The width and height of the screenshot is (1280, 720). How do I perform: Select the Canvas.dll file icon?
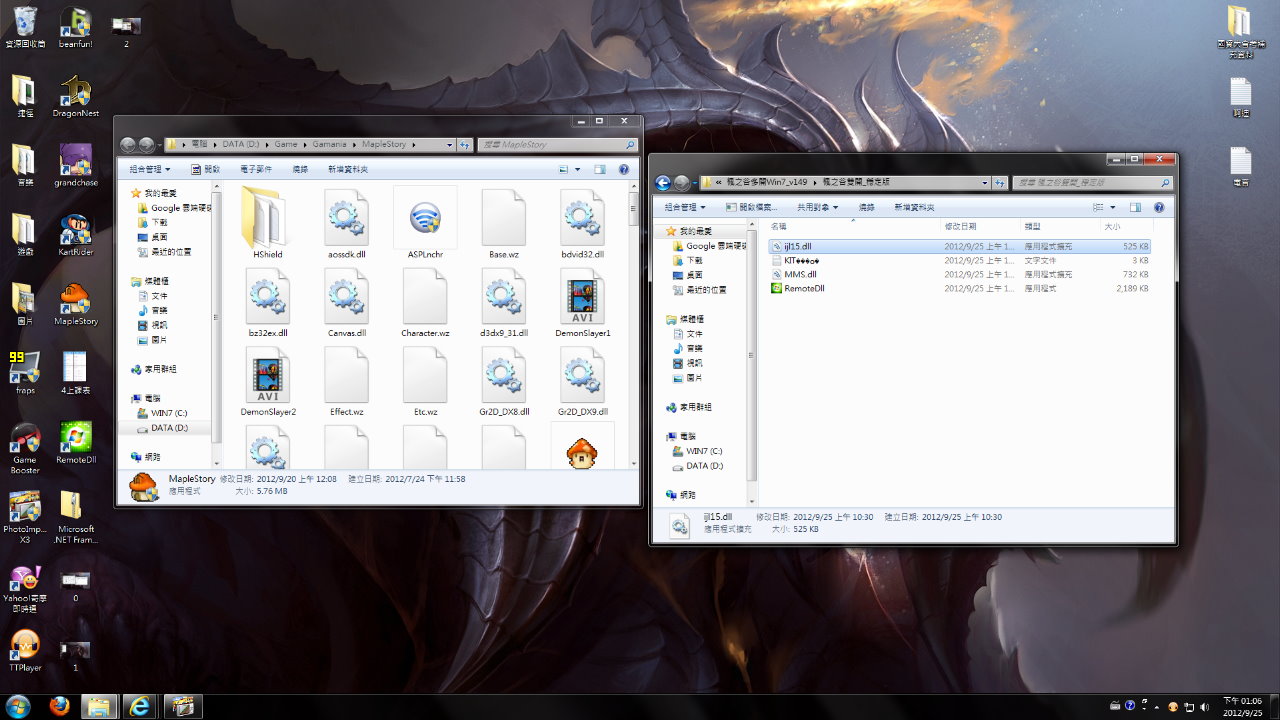click(x=347, y=302)
